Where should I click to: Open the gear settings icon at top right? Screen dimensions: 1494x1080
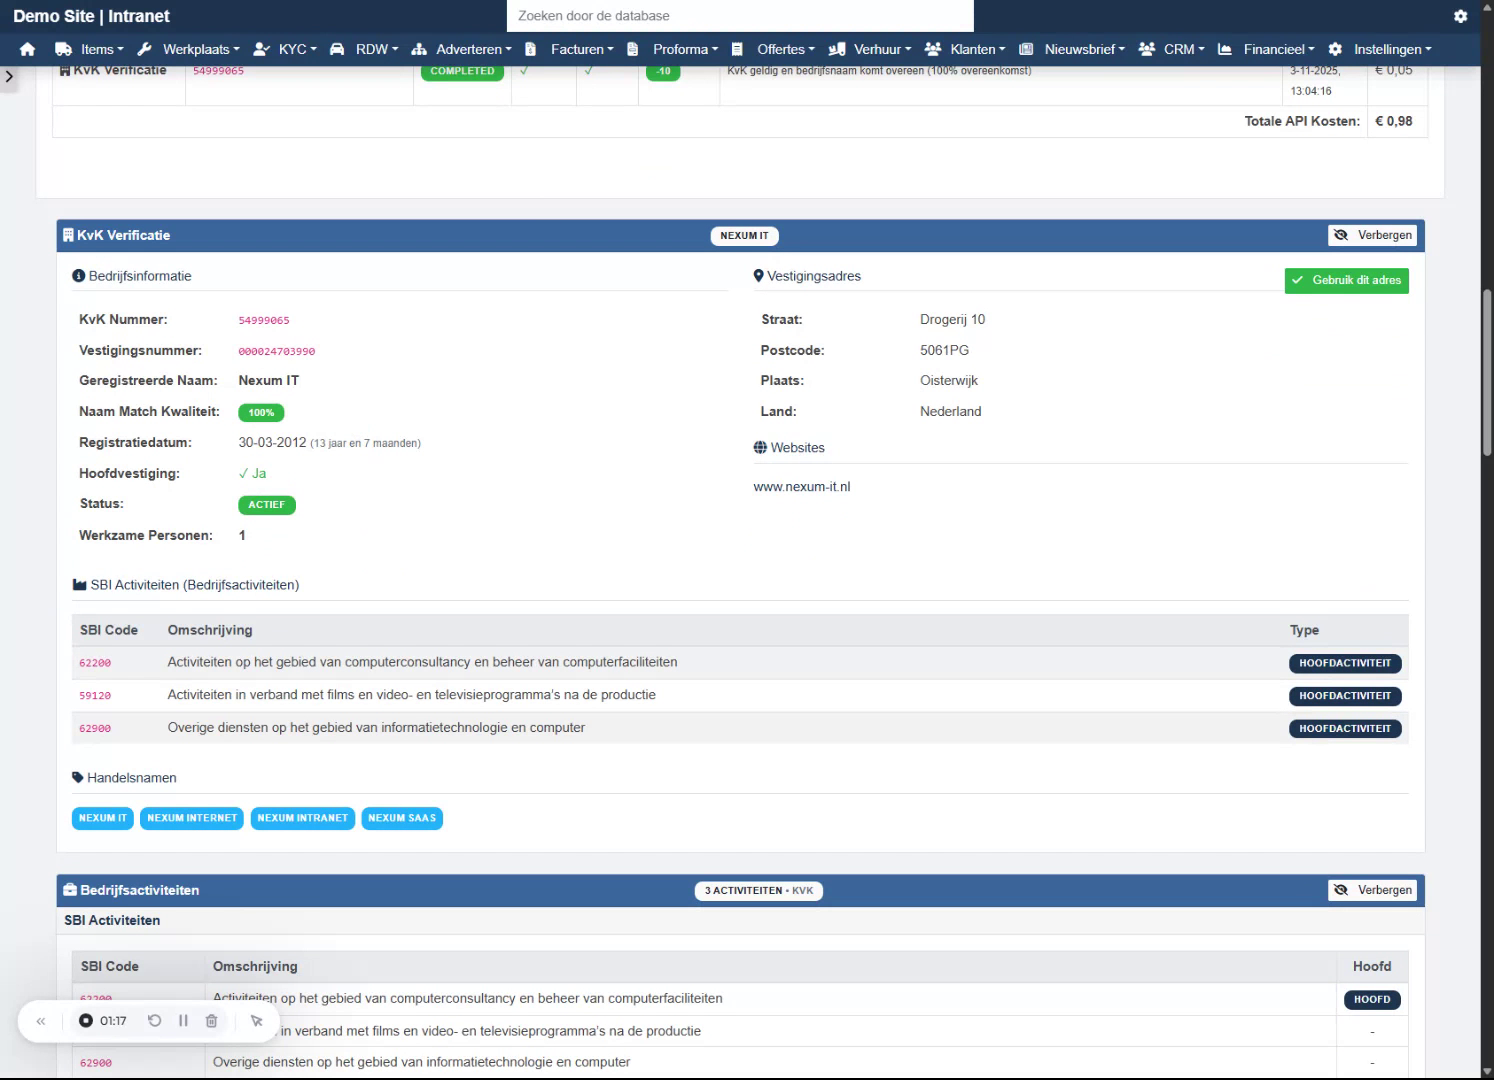point(1460,16)
